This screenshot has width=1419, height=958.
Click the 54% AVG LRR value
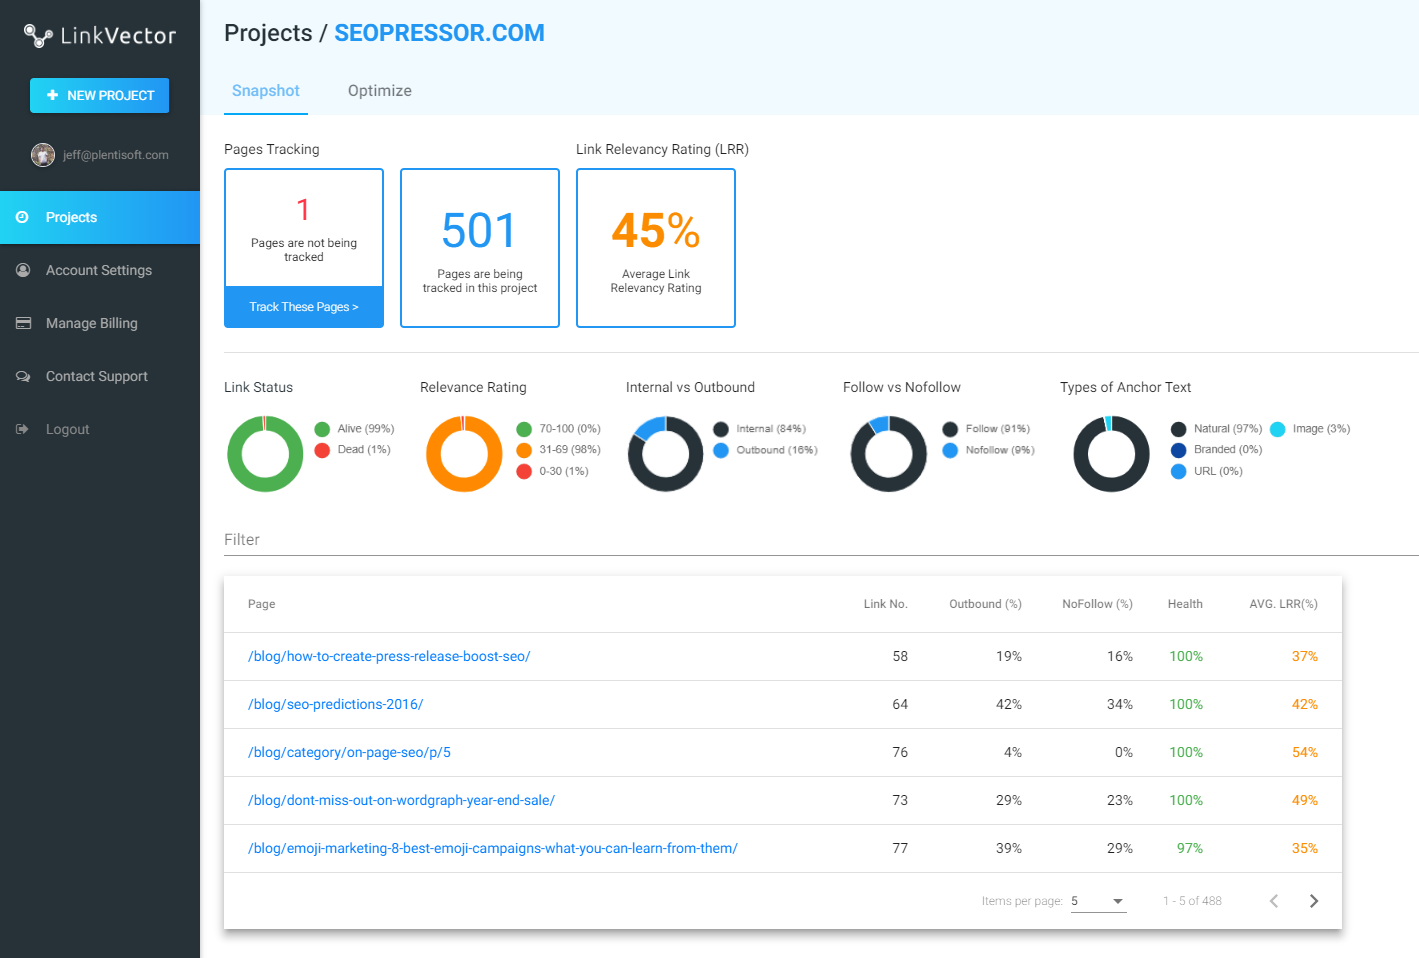click(1305, 753)
